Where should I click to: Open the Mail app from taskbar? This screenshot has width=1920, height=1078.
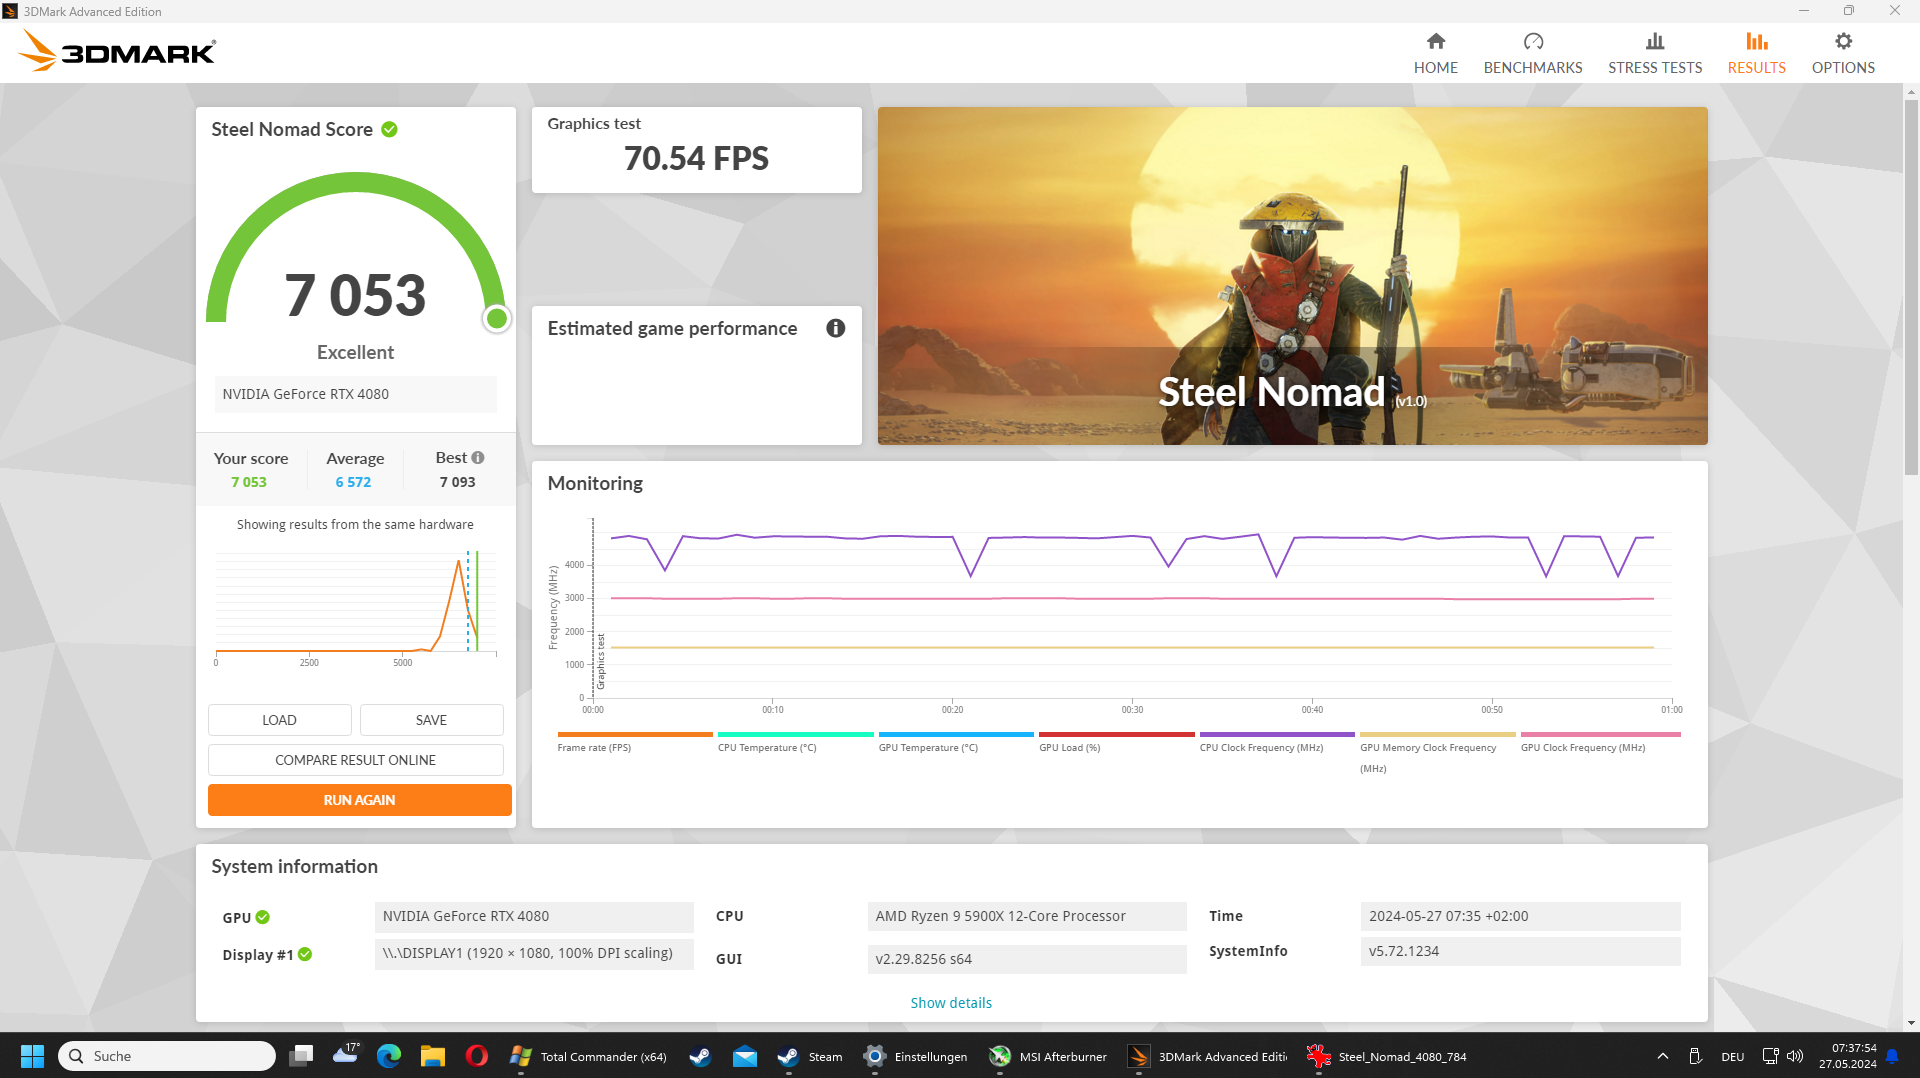pyautogui.click(x=745, y=1056)
